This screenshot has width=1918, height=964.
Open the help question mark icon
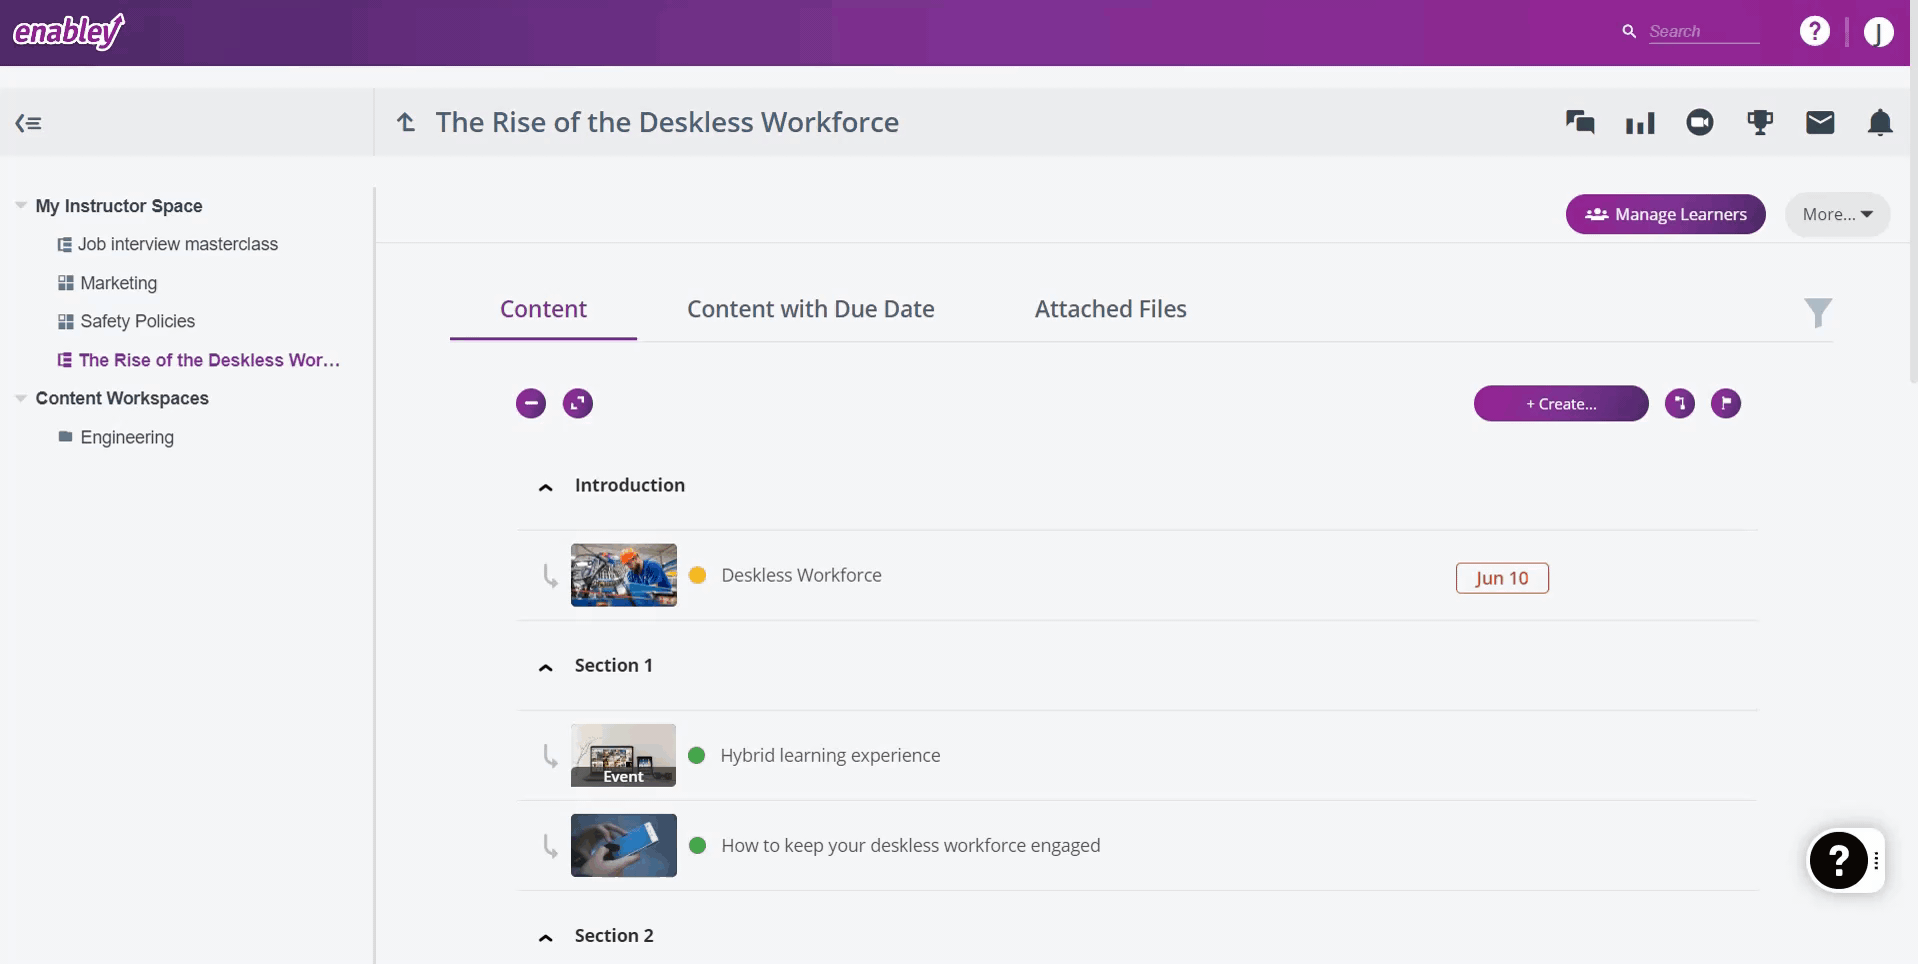(x=1814, y=30)
